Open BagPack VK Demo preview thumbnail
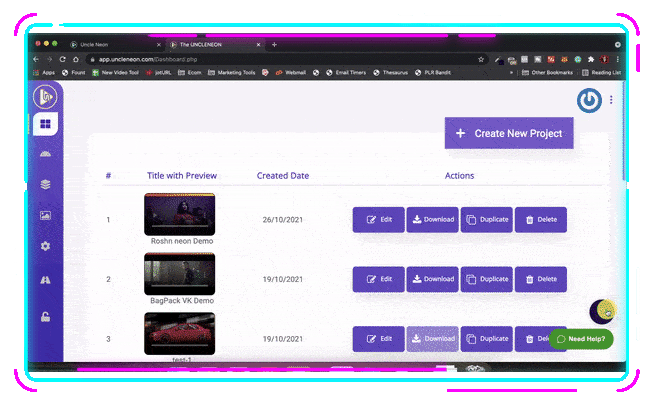 (x=180, y=274)
